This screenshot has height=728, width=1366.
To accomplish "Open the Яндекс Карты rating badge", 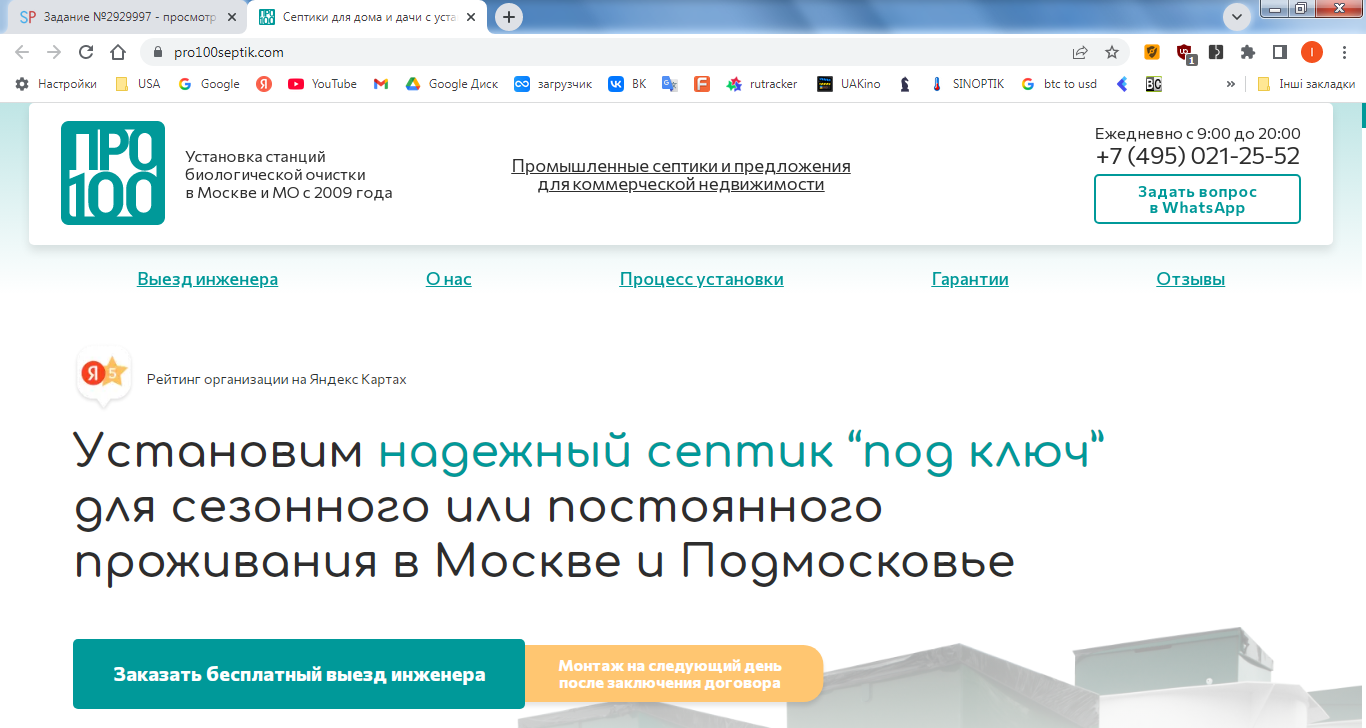I will pyautogui.click(x=104, y=379).
